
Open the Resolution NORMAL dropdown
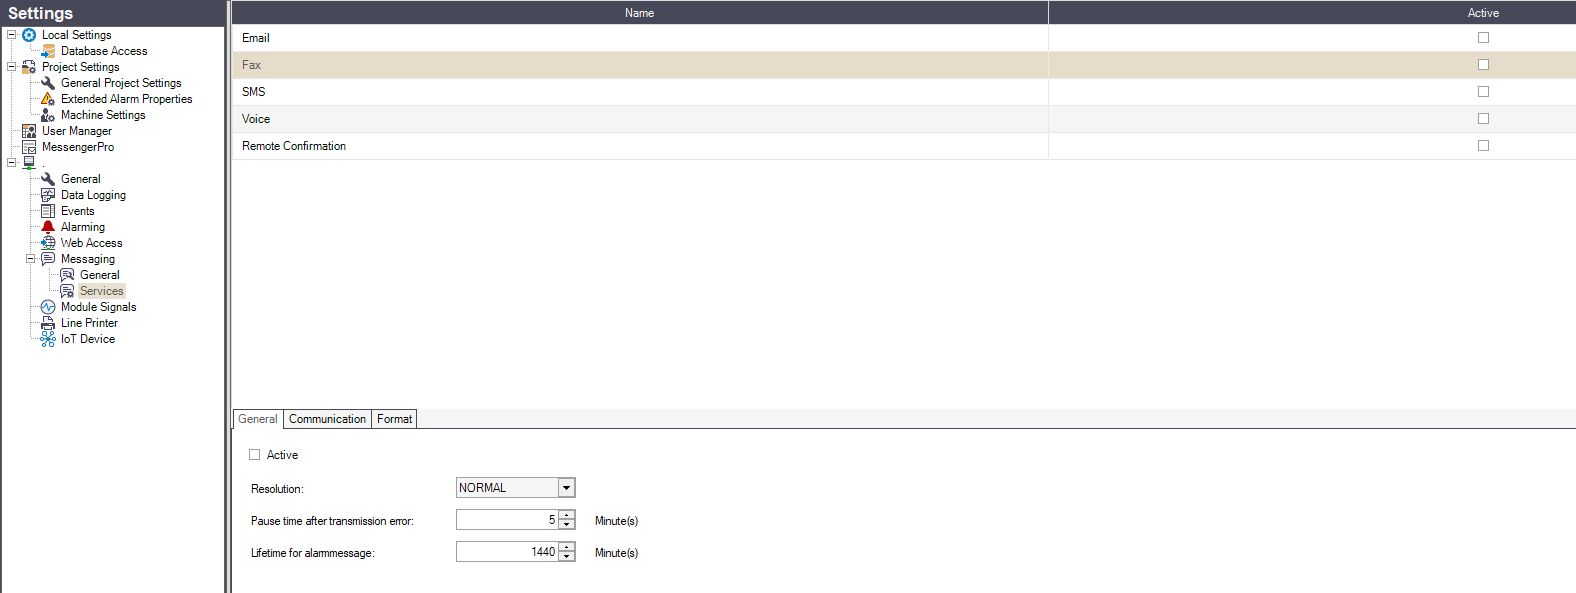[566, 488]
